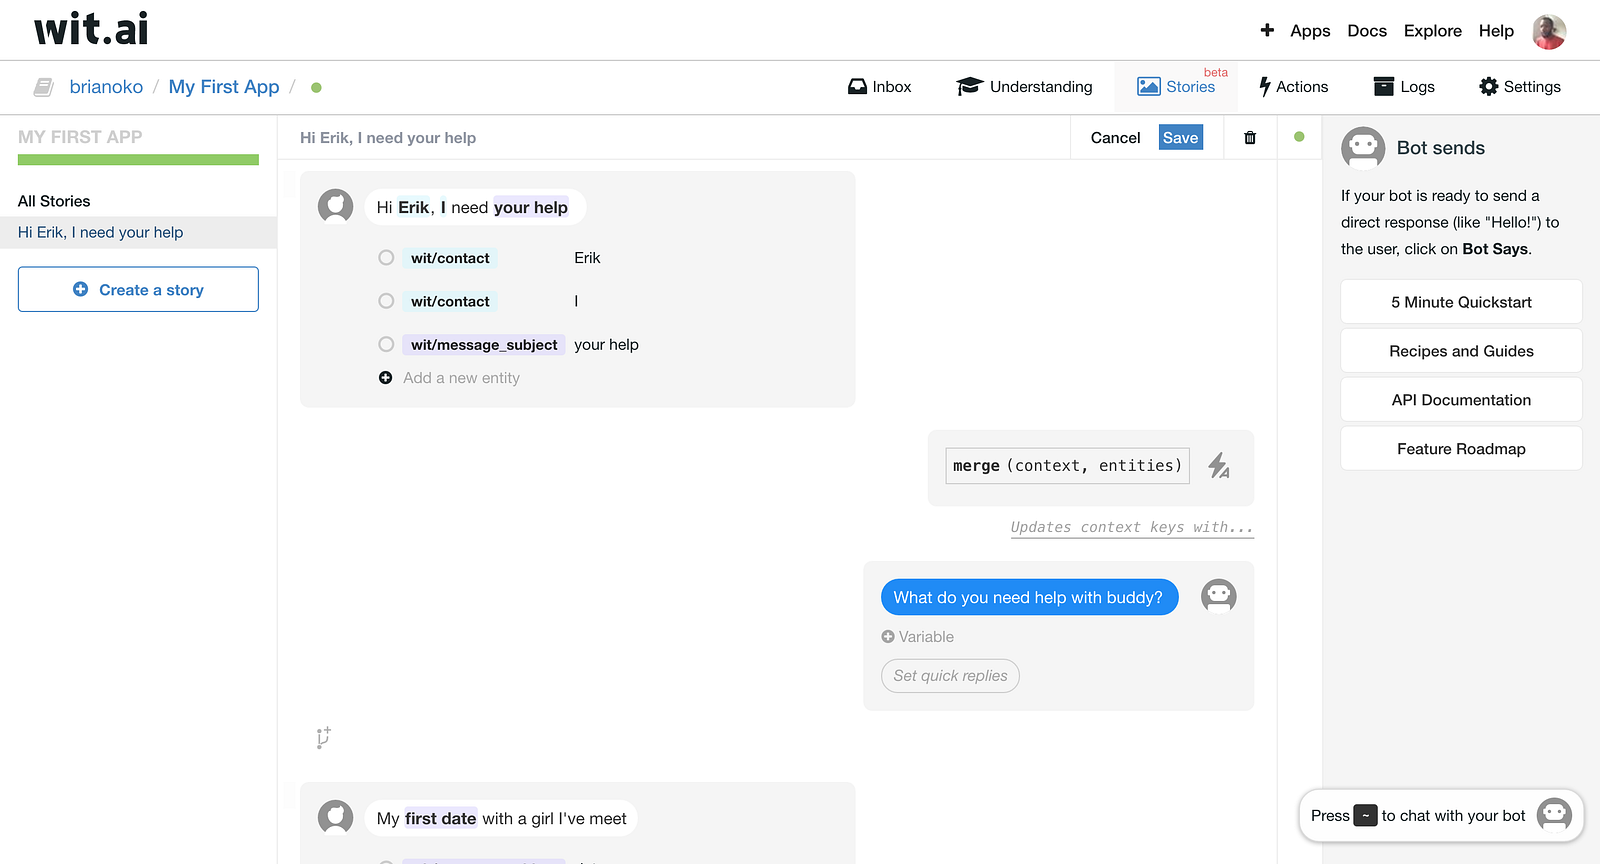Click the Cancel button

point(1115,138)
